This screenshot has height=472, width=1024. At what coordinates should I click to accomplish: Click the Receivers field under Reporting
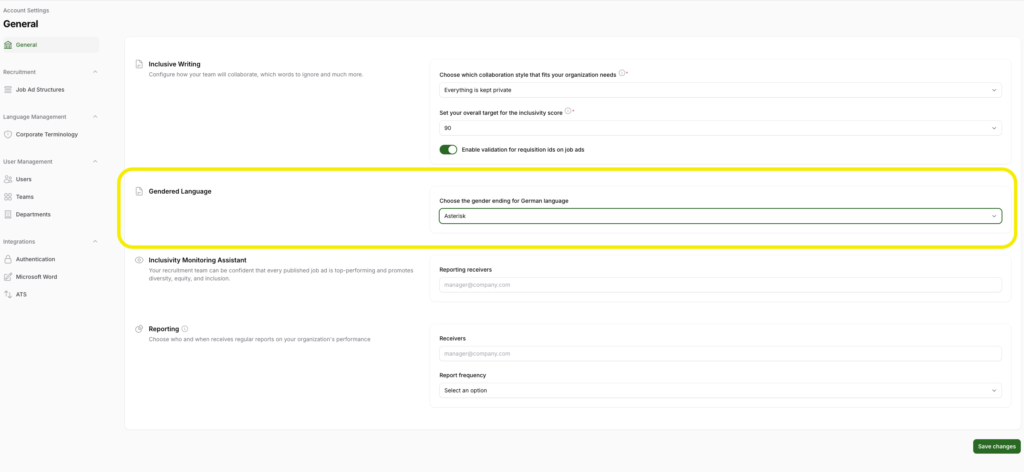(x=720, y=353)
